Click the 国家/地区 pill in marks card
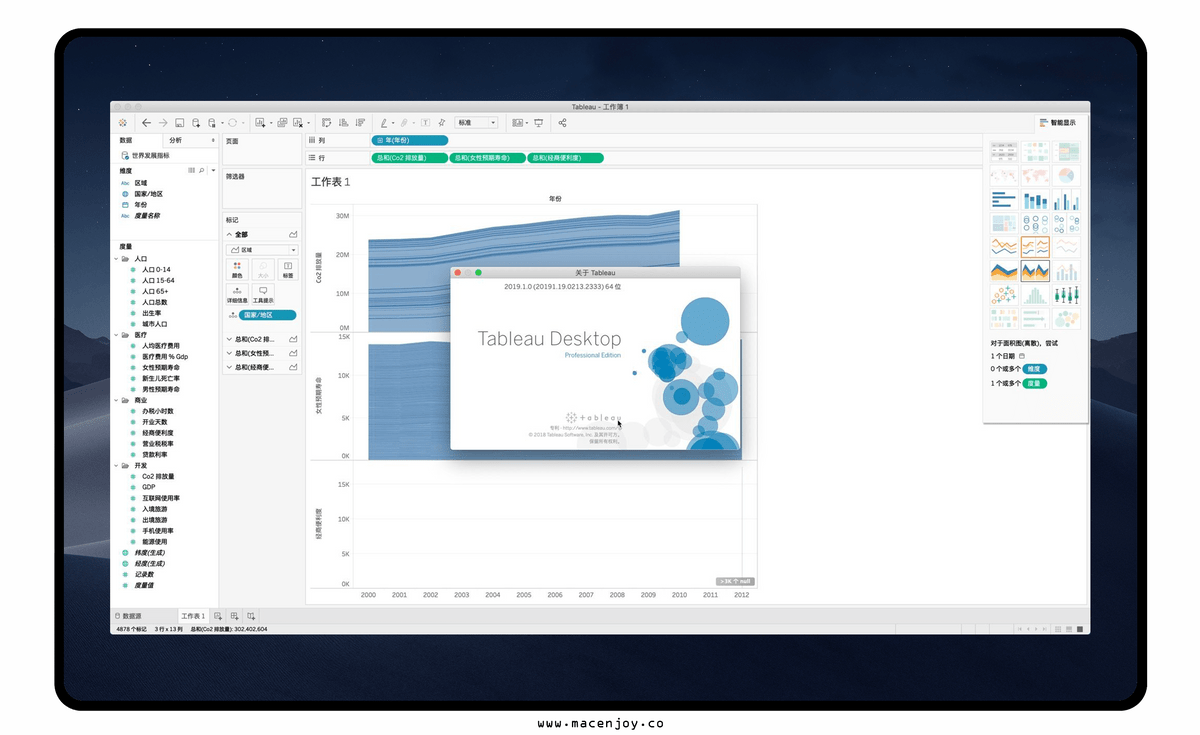1200x735 pixels. point(267,315)
